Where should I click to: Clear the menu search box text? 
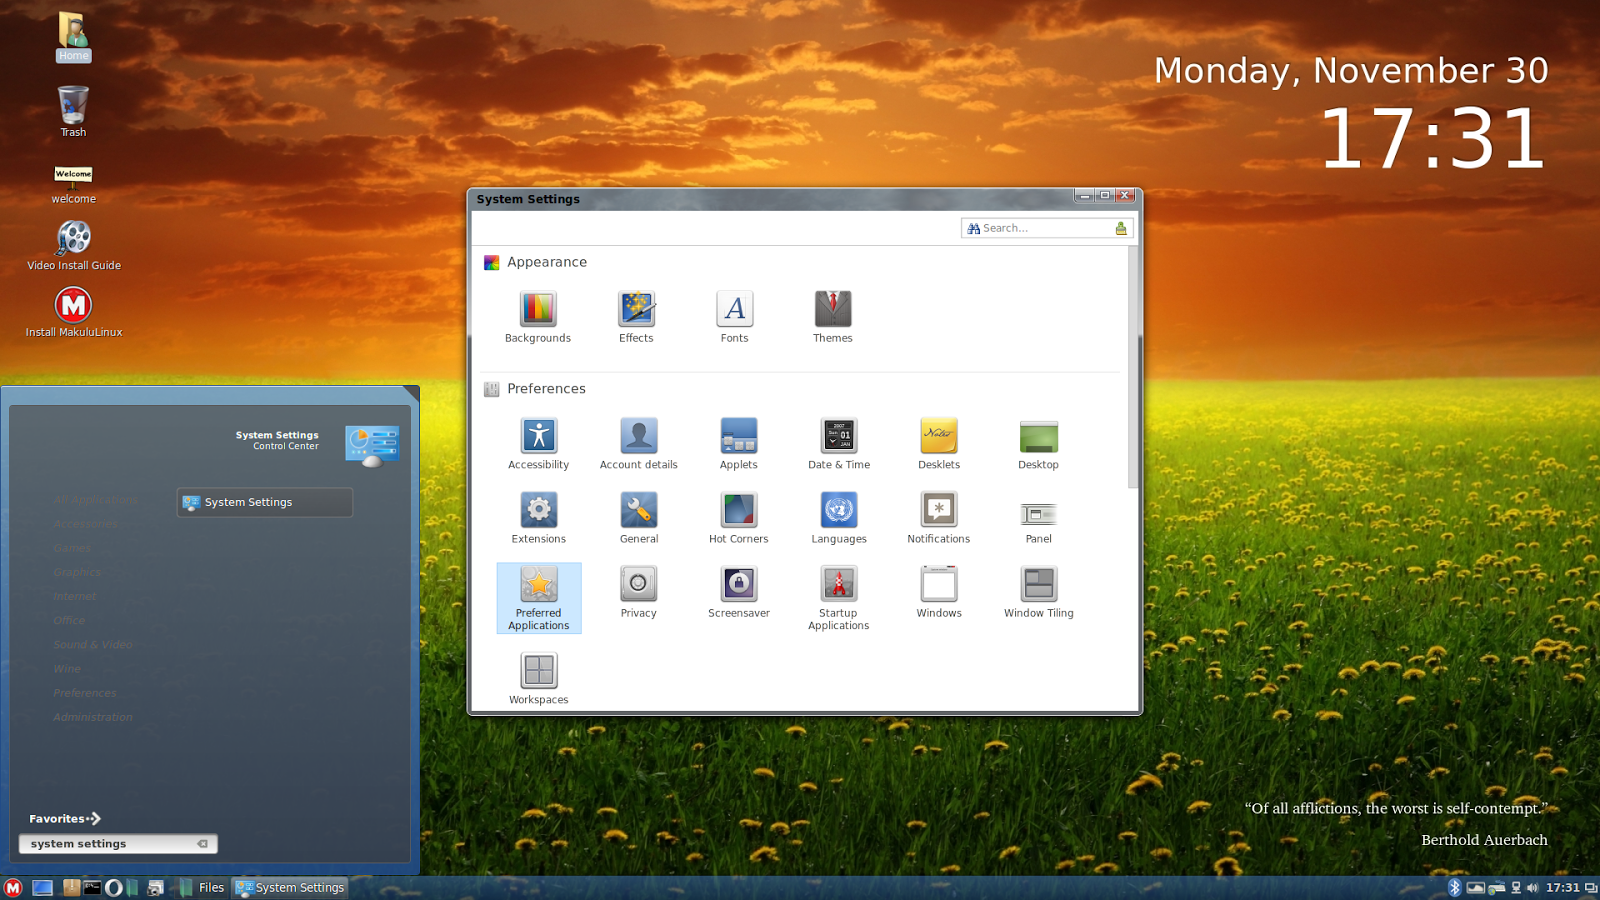[x=203, y=844]
